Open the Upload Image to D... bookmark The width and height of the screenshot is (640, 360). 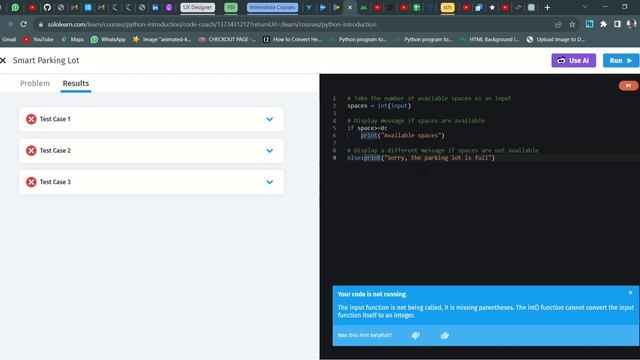(x=556, y=39)
